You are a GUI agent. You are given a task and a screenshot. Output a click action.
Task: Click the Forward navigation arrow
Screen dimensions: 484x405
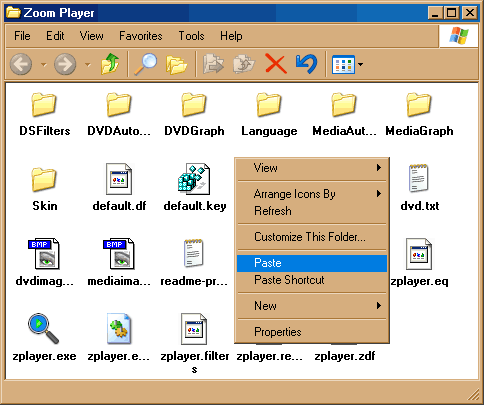coord(65,64)
